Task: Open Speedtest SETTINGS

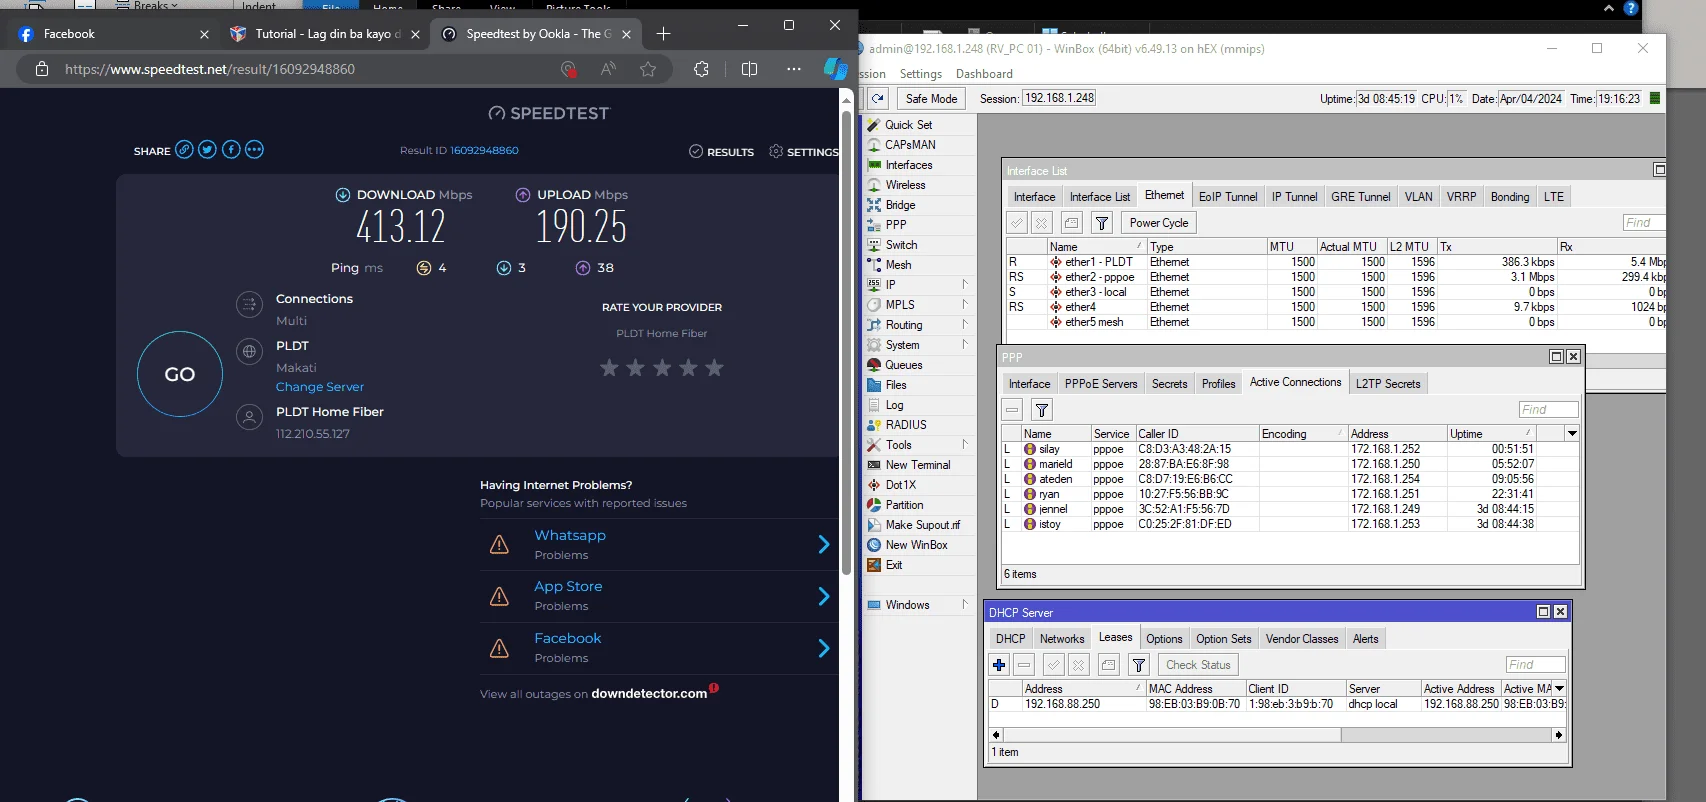Action: click(x=804, y=152)
